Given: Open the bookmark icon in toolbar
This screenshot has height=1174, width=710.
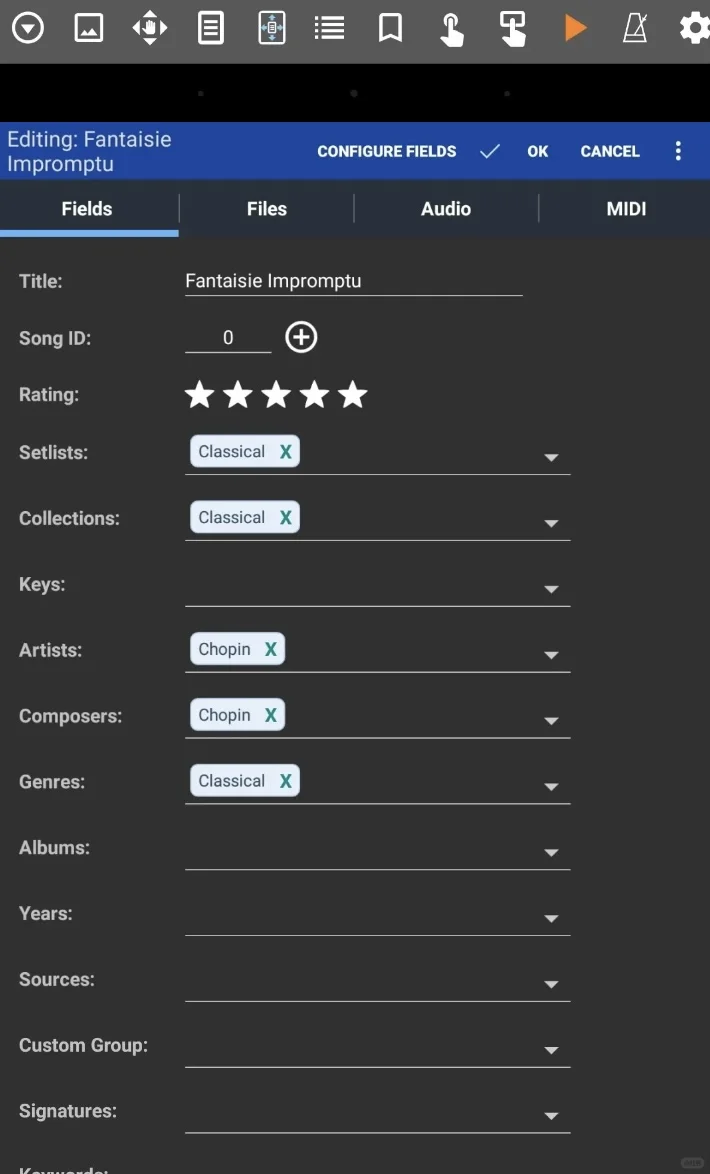Looking at the screenshot, I should [x=390, y=28].
